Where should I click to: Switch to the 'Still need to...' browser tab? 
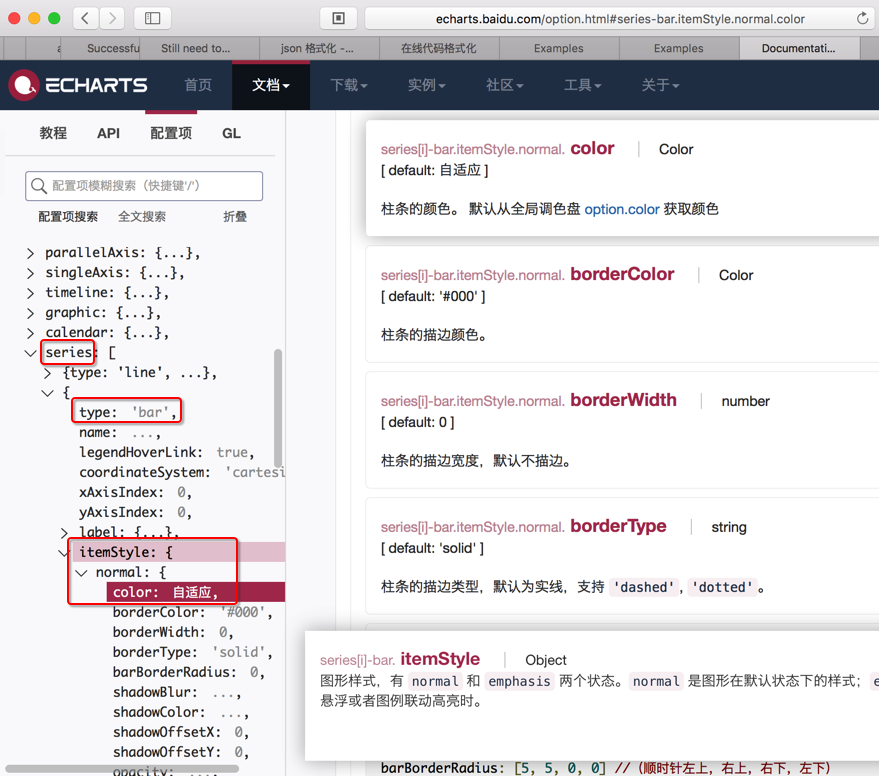click(x=200, y=48)
